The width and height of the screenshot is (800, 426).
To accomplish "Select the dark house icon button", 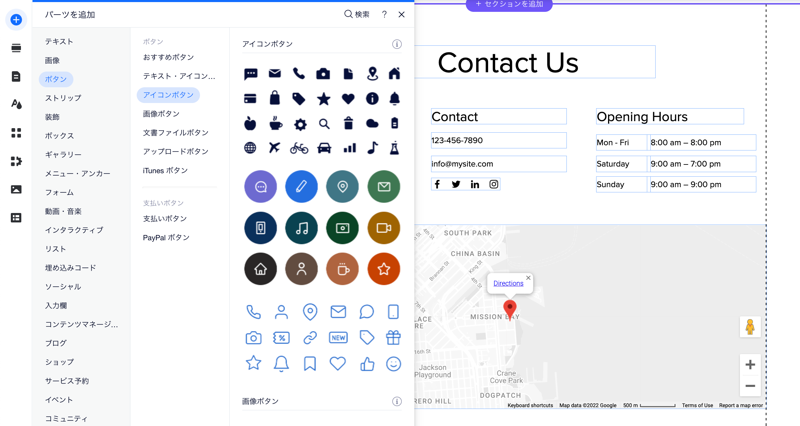I will (394, 73).
